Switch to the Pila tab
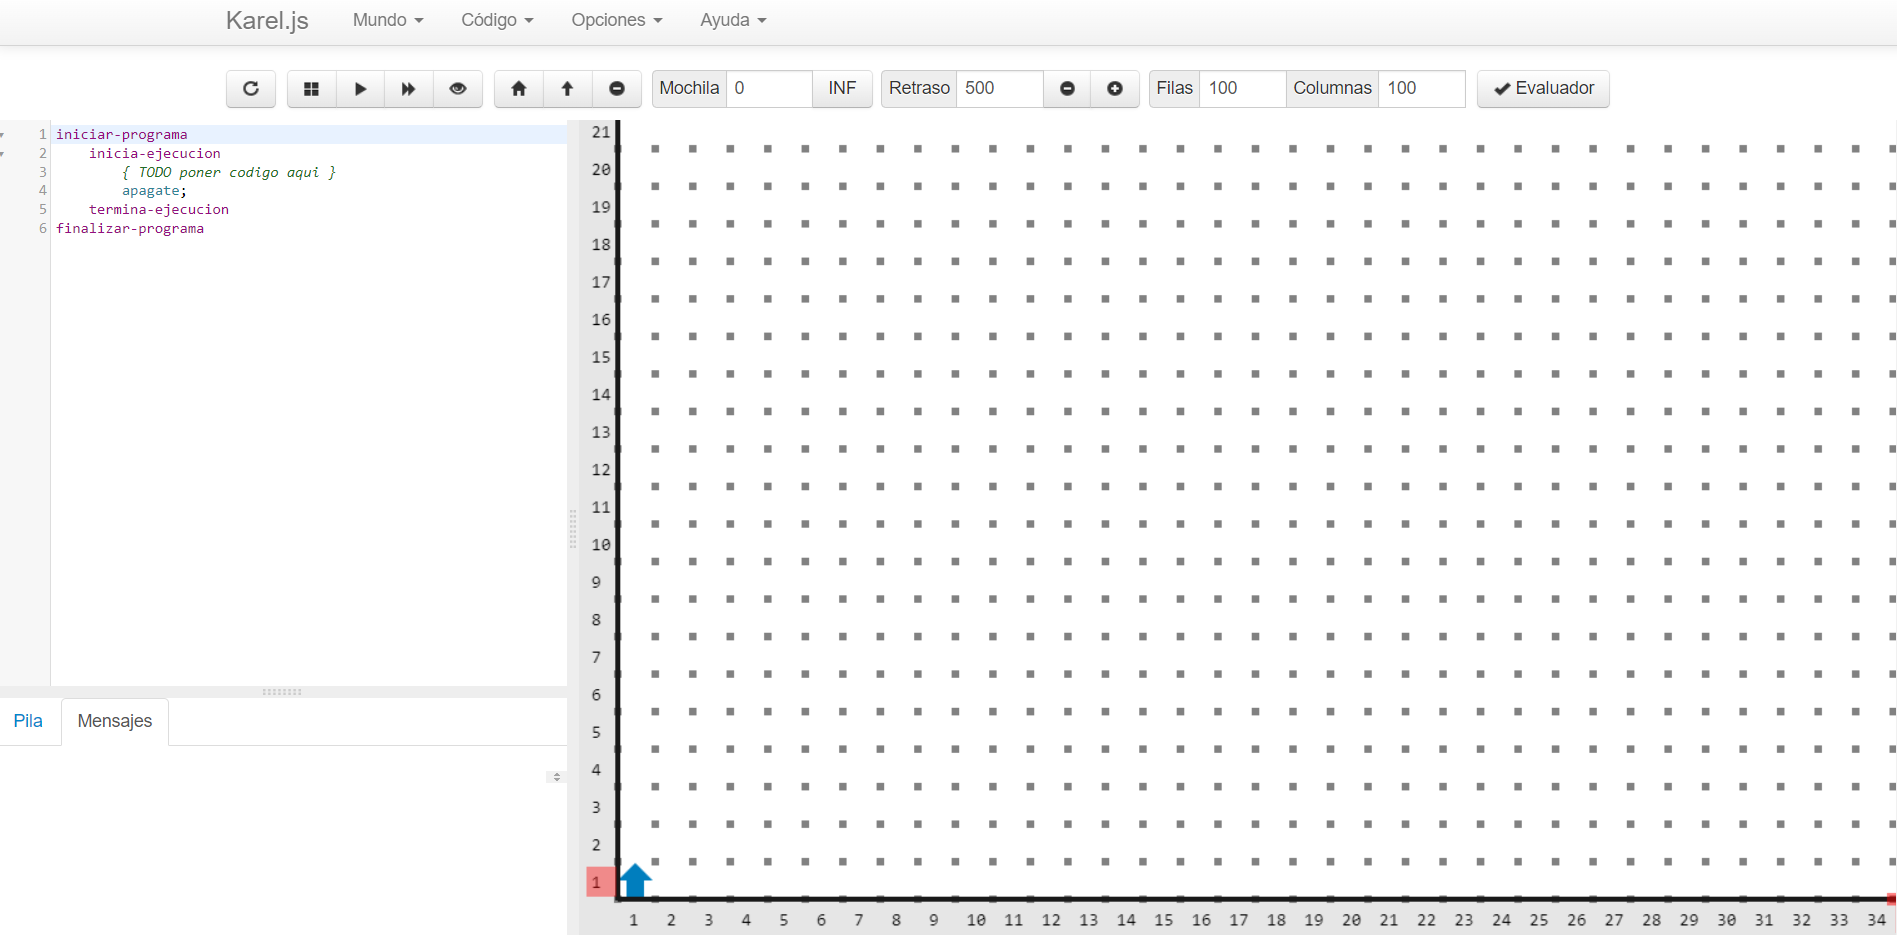This screenshot has height=935, width=1897. (x=28, y=721)
